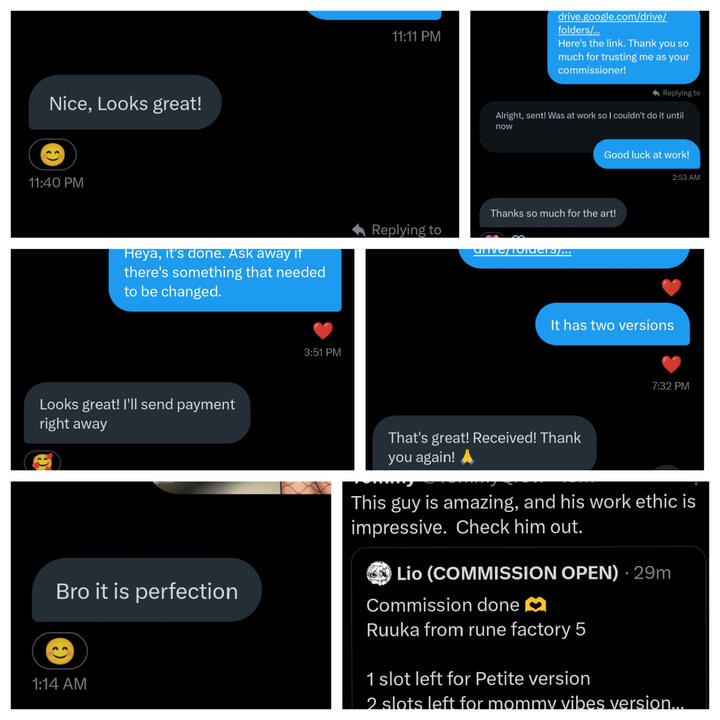Image resolution: width=720 pixels, height=720 pixels.
Task: Select the 'Thanks so much for the art!' bubble
Action: point(553,213)
